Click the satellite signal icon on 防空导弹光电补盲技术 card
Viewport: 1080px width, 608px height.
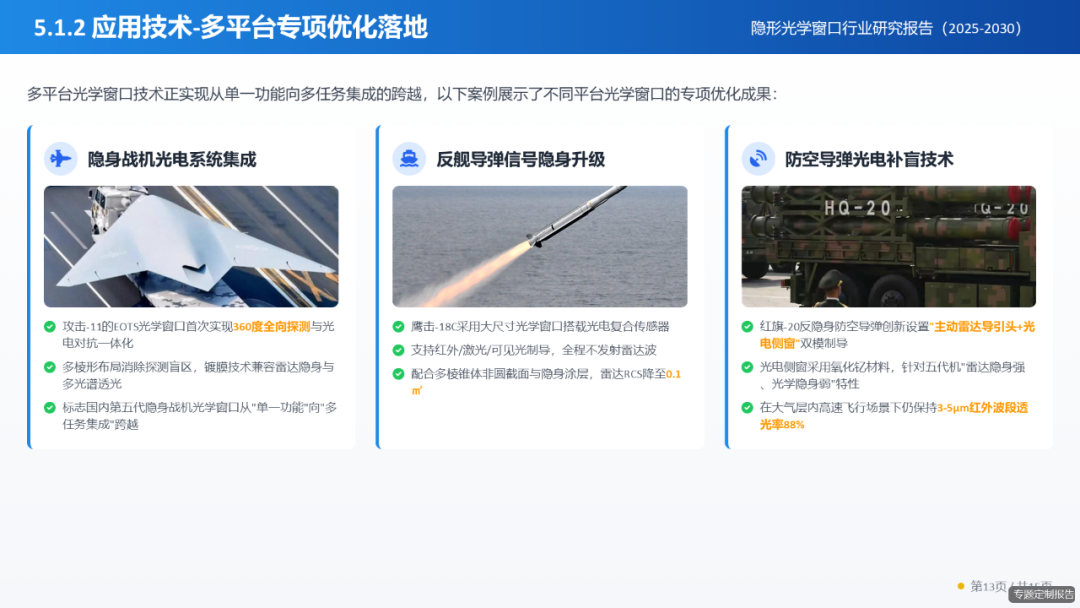click(758, 159)
